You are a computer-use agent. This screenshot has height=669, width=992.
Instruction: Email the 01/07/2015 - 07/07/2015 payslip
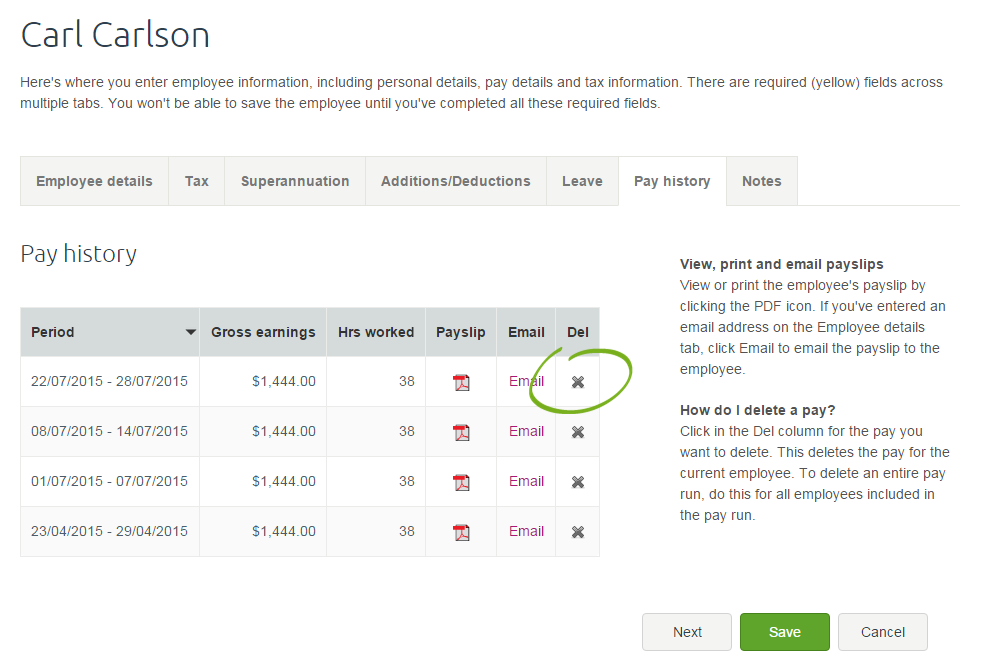526,481
